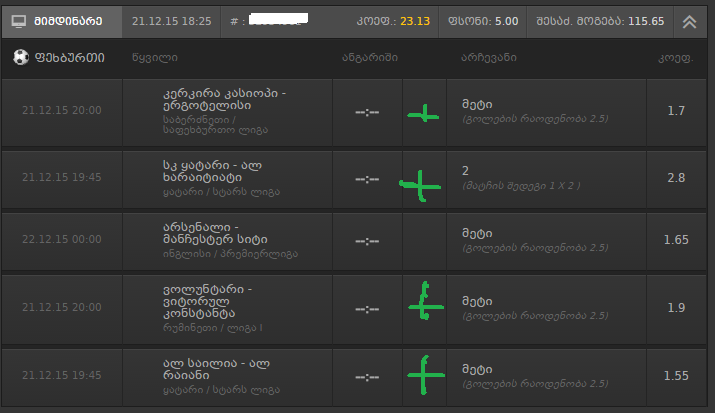
Task: Open match ვოლუნტარი - ვიტორულ კონსტანტა
Action: click(x=207, y=301)
